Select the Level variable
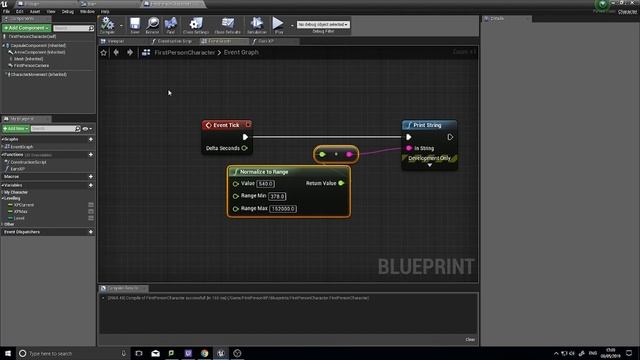Viewport: 640px width, 360px height. pyautogui.click(x=19, y=218)
